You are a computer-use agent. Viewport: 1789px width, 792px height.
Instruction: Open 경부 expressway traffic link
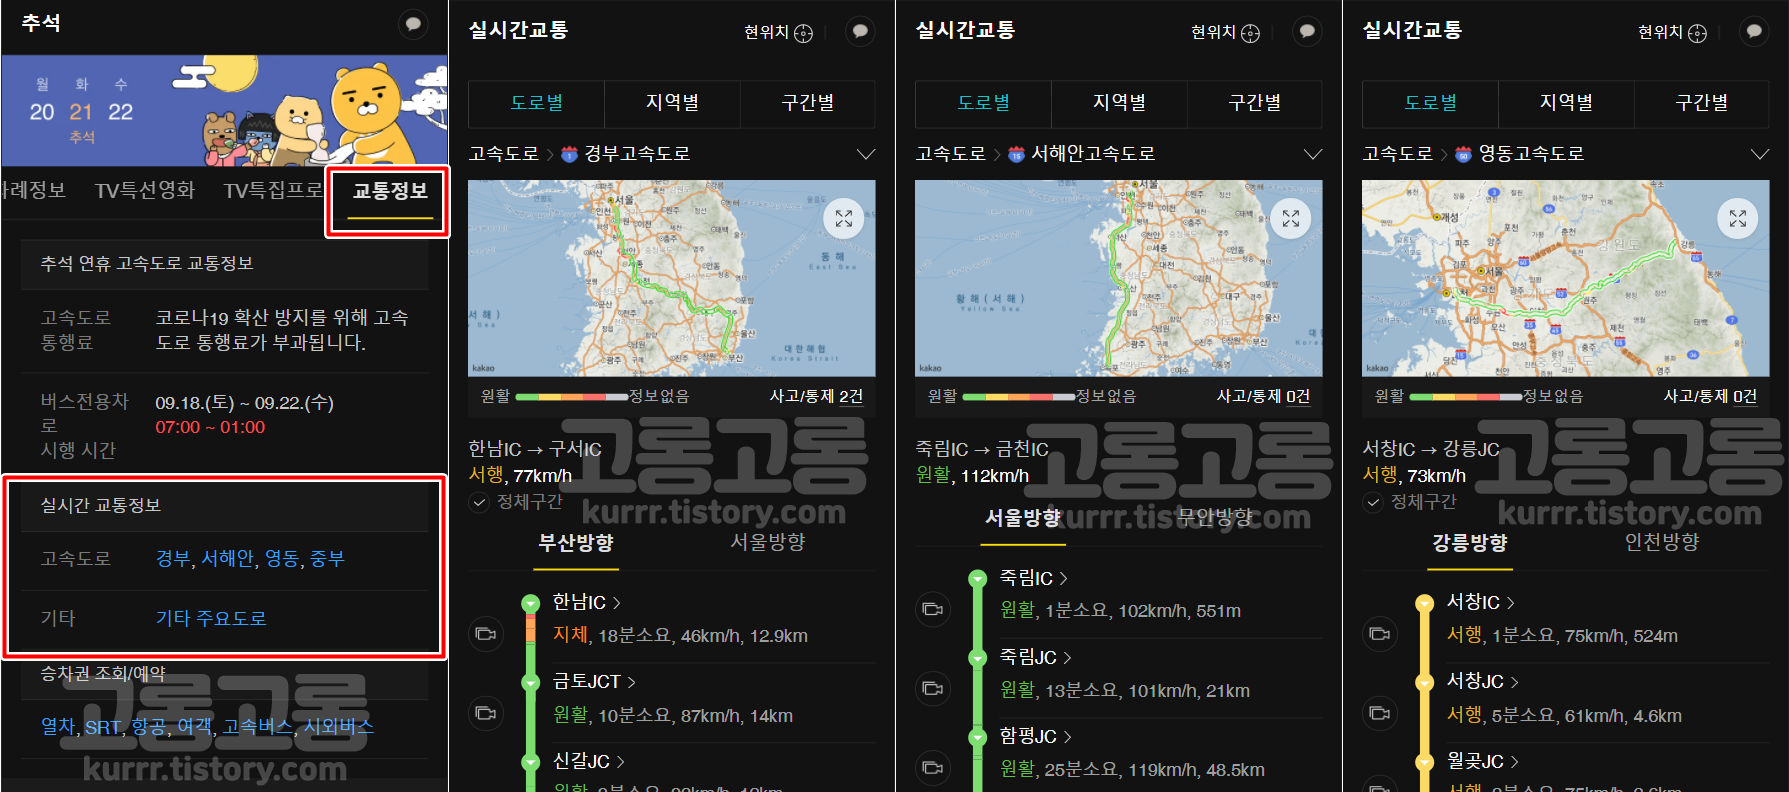(x=173, y=559)
